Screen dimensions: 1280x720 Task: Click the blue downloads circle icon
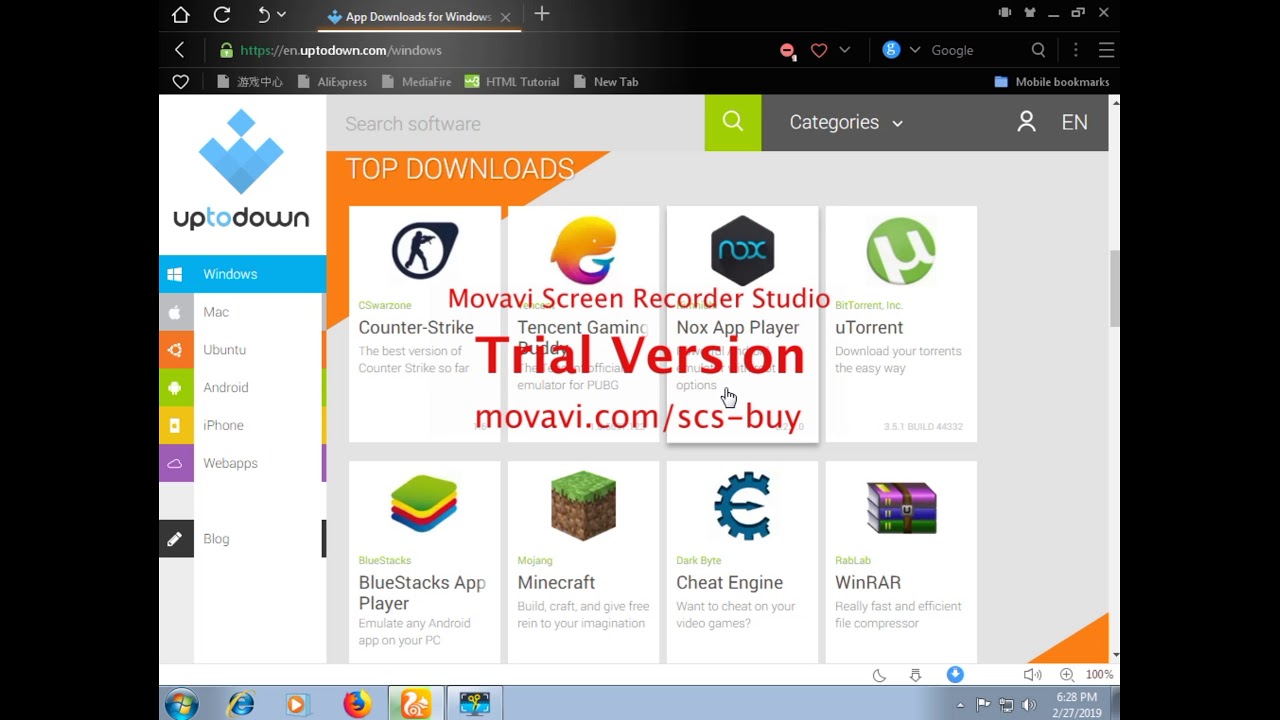click(955, 675)
